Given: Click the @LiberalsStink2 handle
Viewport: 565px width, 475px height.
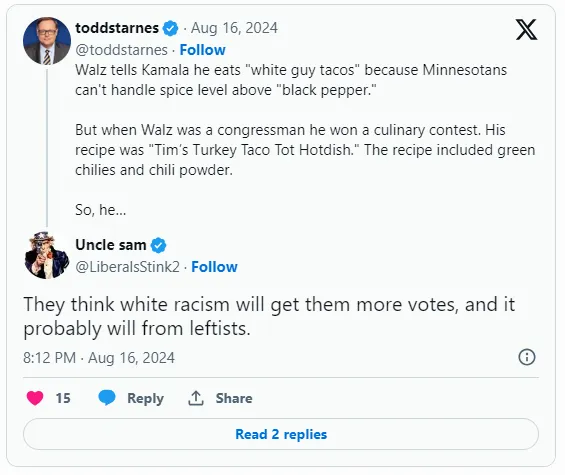Looking at the screenshot, I should (127, 267).
